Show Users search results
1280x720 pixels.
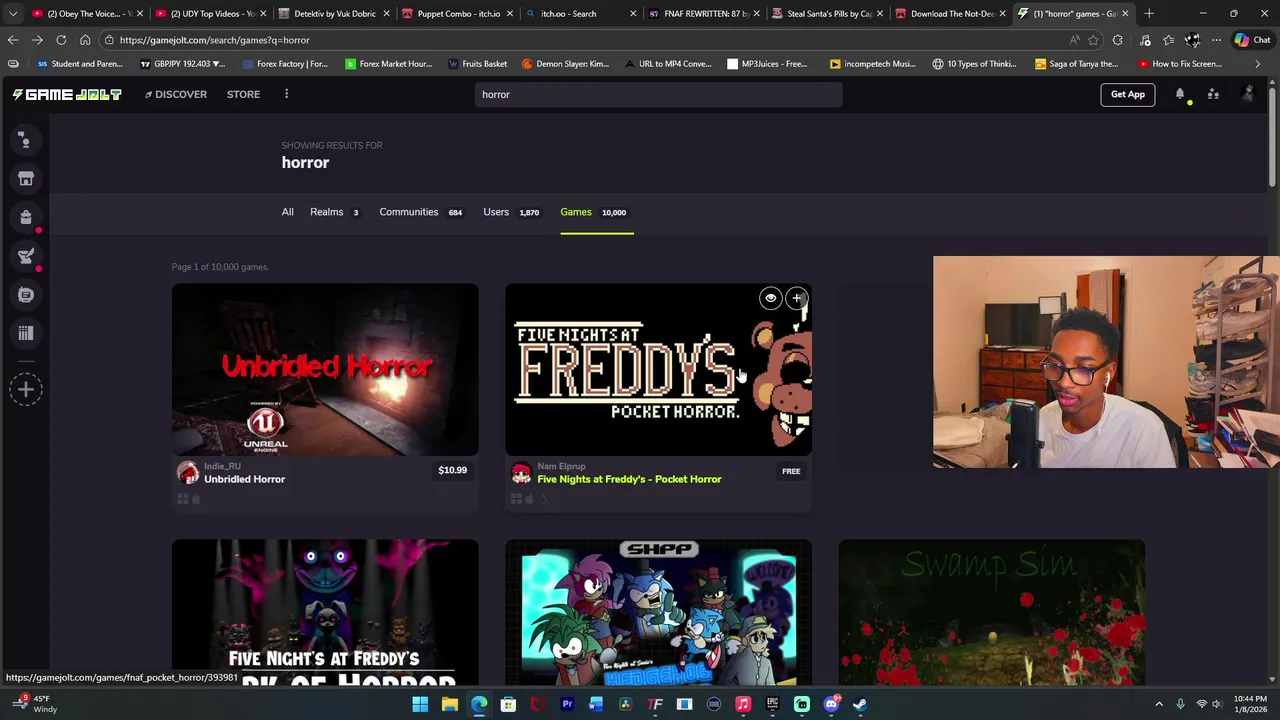[x=511, y=212]
